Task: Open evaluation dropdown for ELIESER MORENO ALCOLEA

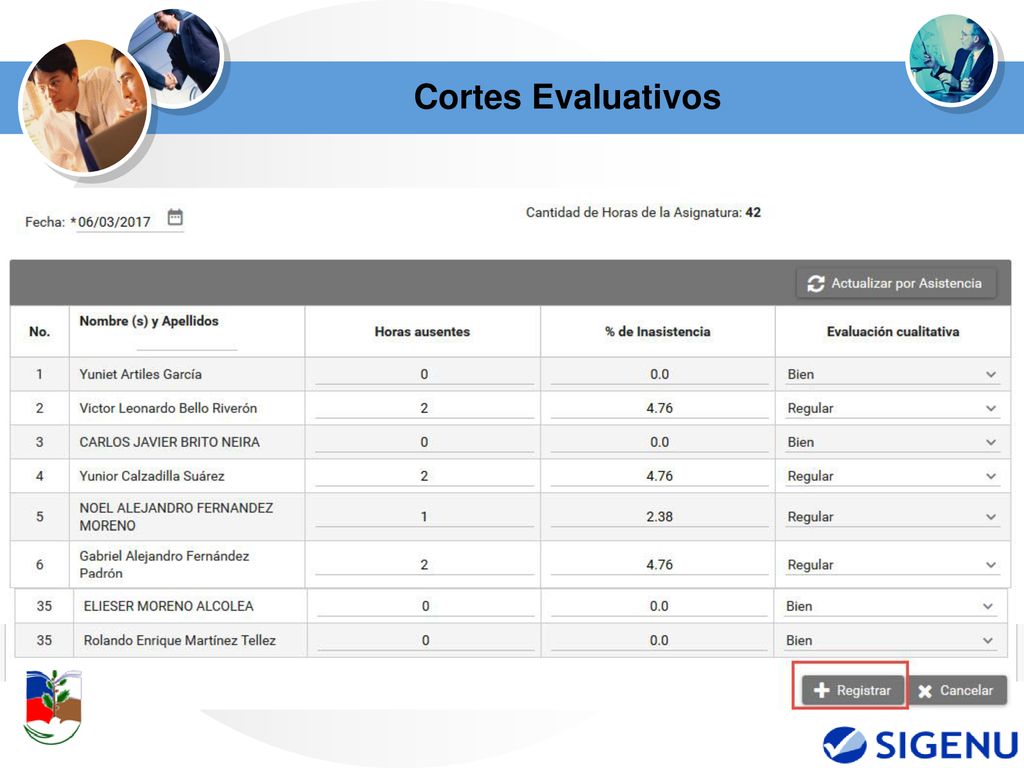Action: [890, 606]
